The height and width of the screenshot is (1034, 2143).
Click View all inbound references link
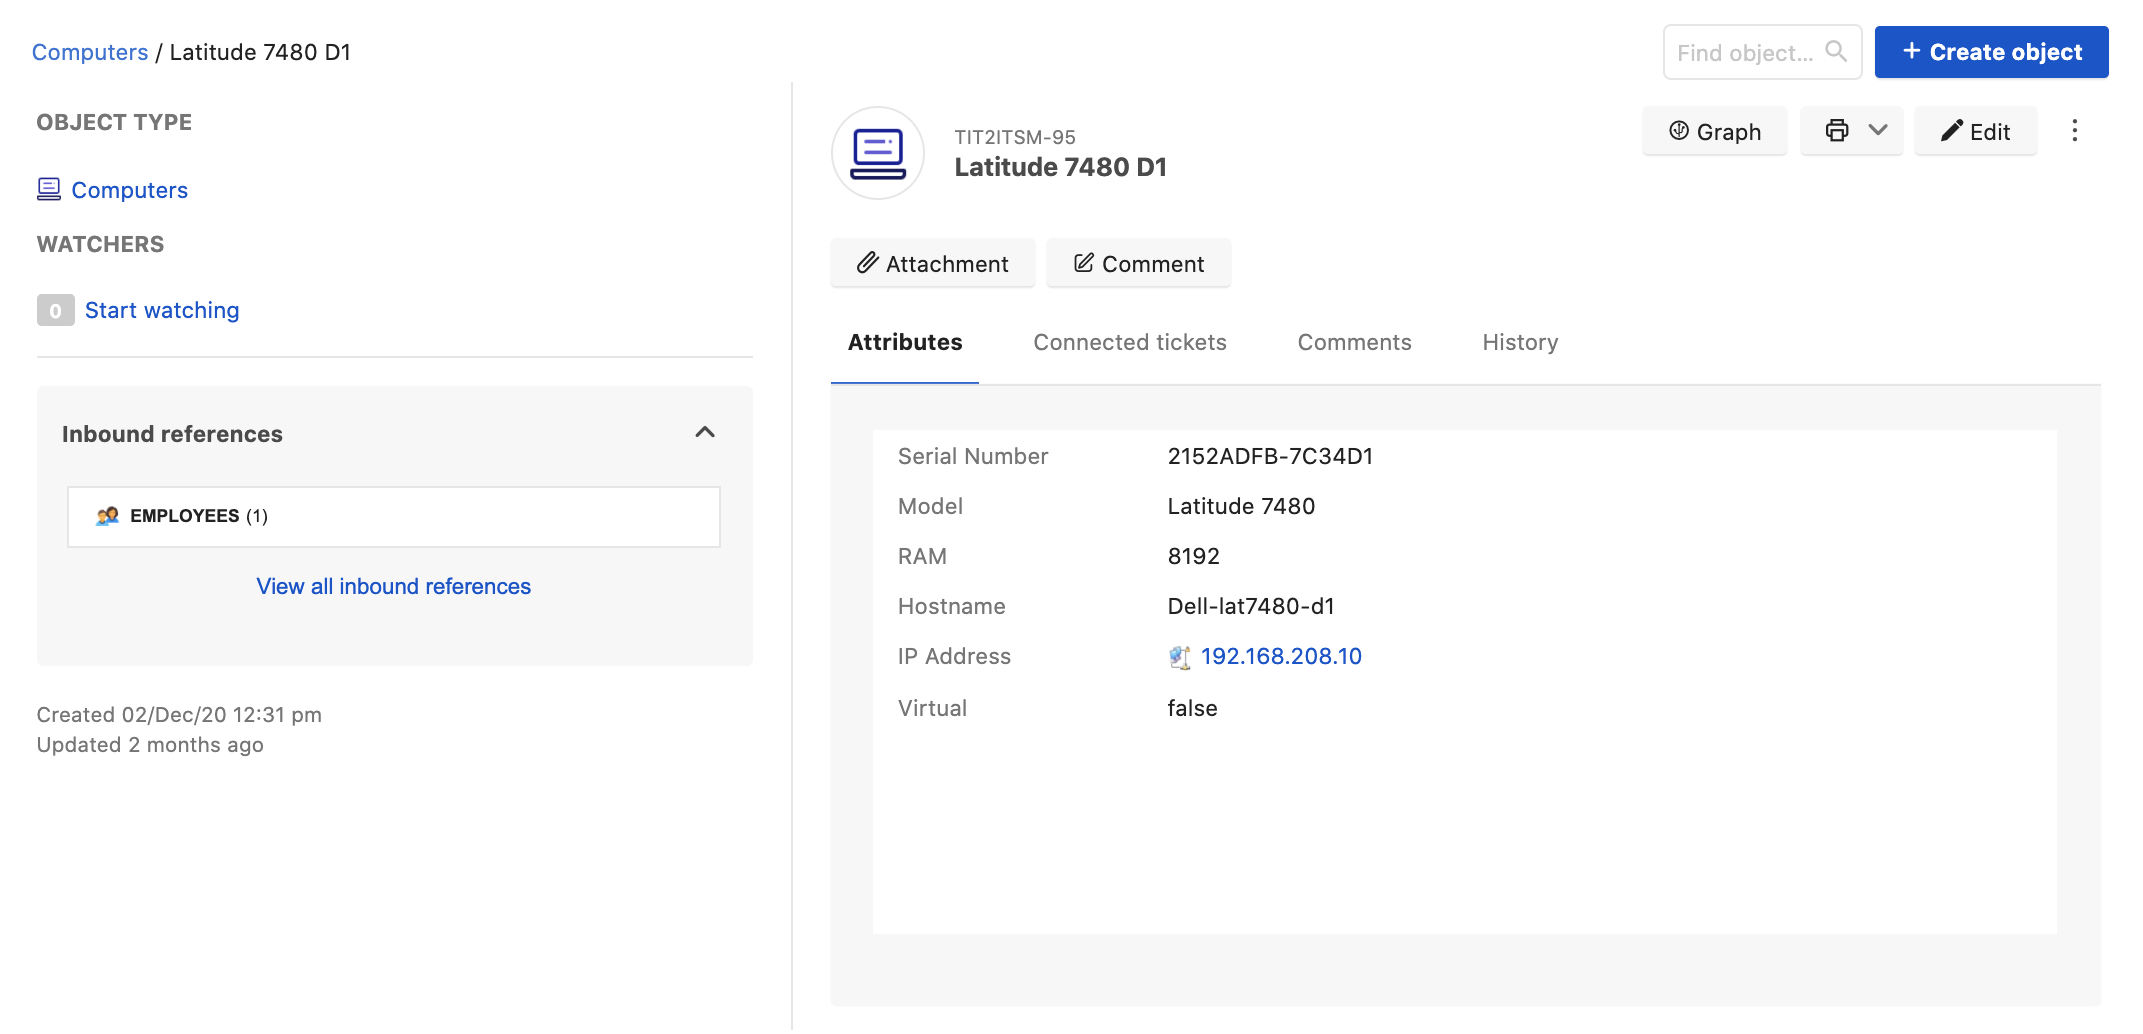click(x=393, y=587)
